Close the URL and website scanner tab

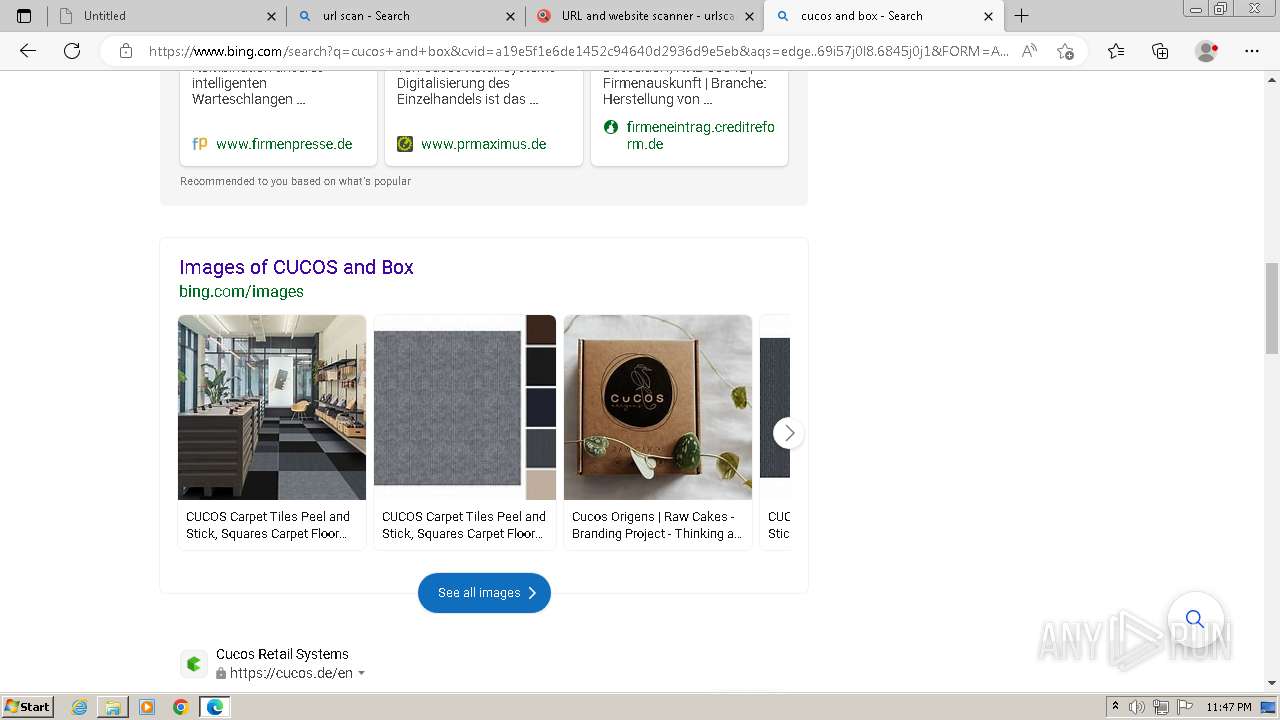click(749, 16)
